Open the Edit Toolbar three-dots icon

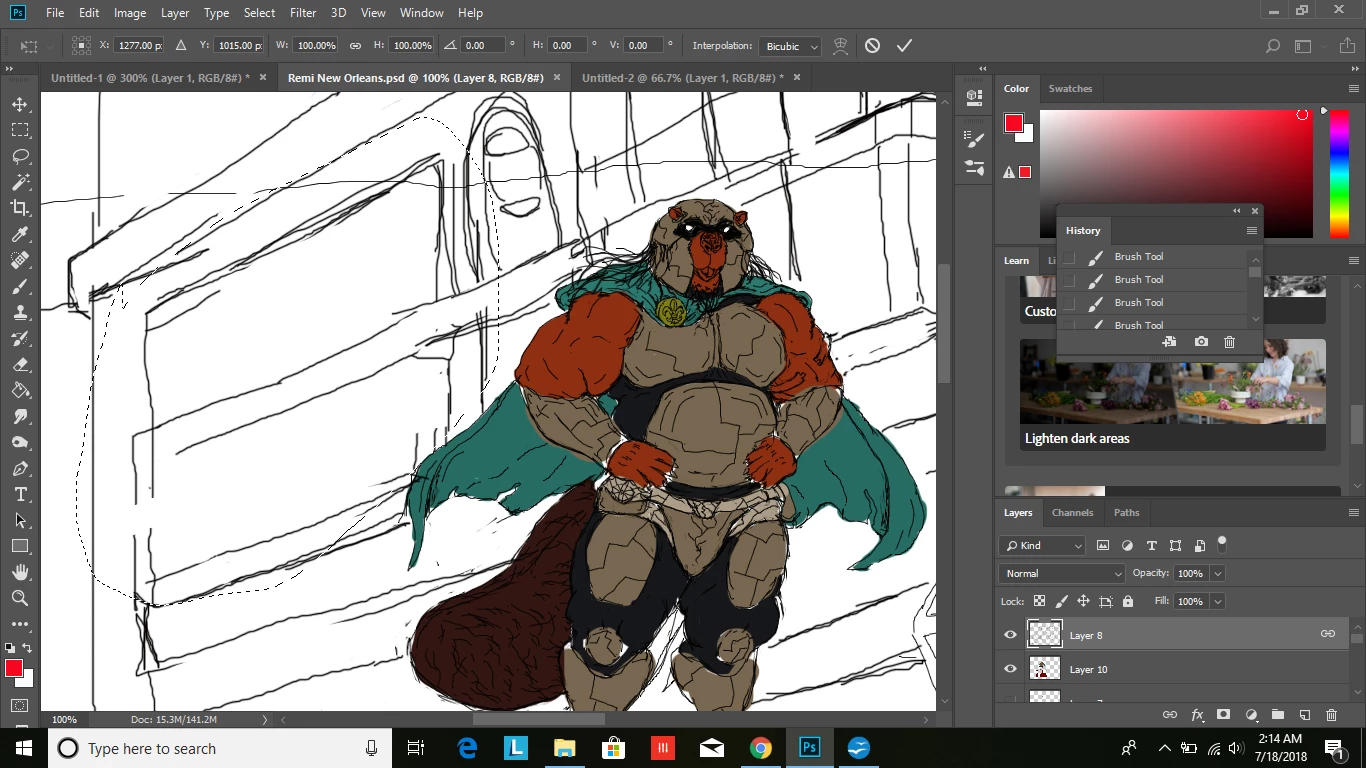click(x=20, y=624)
